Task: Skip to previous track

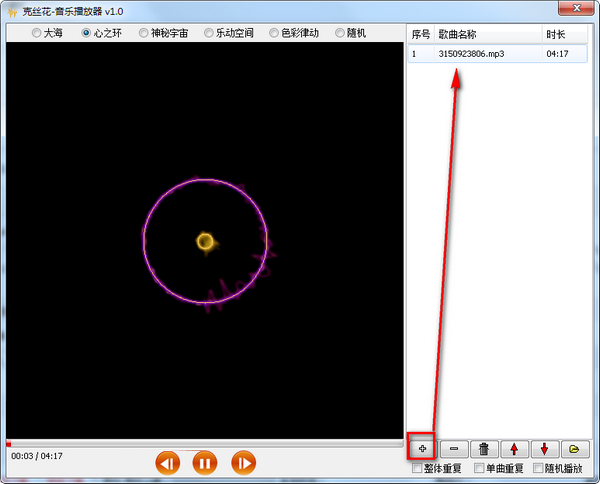Action: point(168,463)
